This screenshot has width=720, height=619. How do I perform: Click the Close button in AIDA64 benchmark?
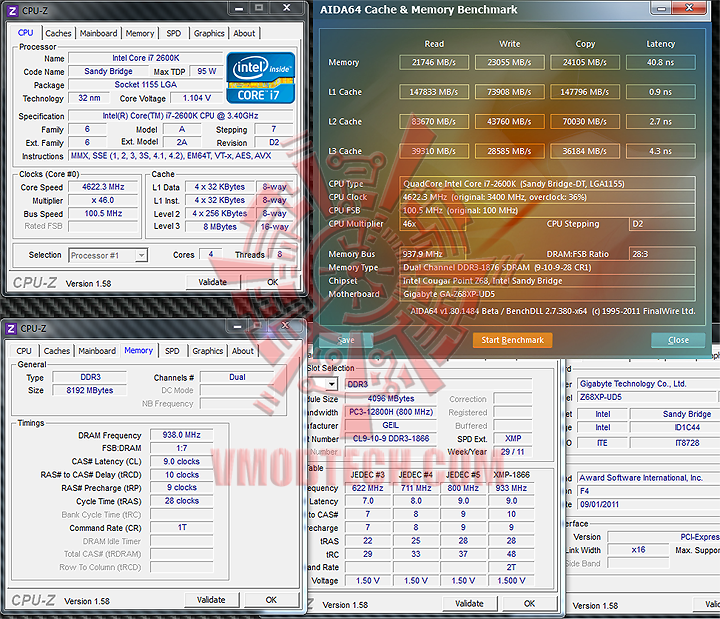(x=678, y=340)
